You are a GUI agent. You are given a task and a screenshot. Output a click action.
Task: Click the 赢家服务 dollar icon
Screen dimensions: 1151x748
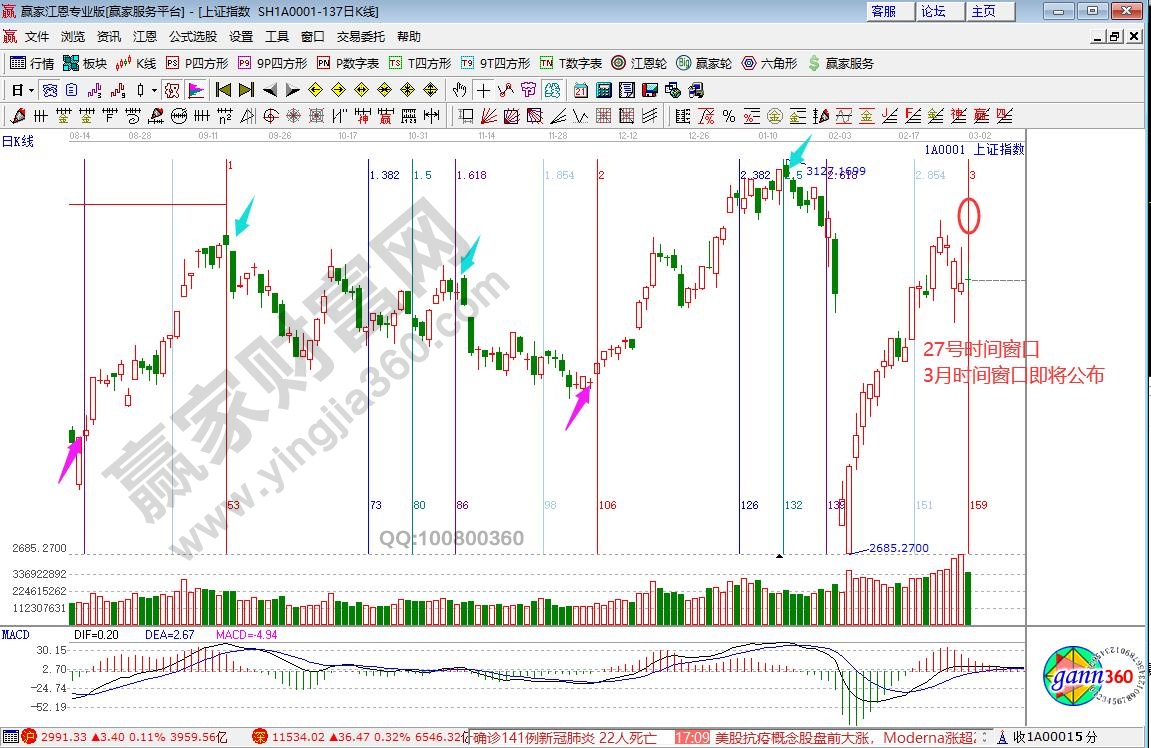840,63
